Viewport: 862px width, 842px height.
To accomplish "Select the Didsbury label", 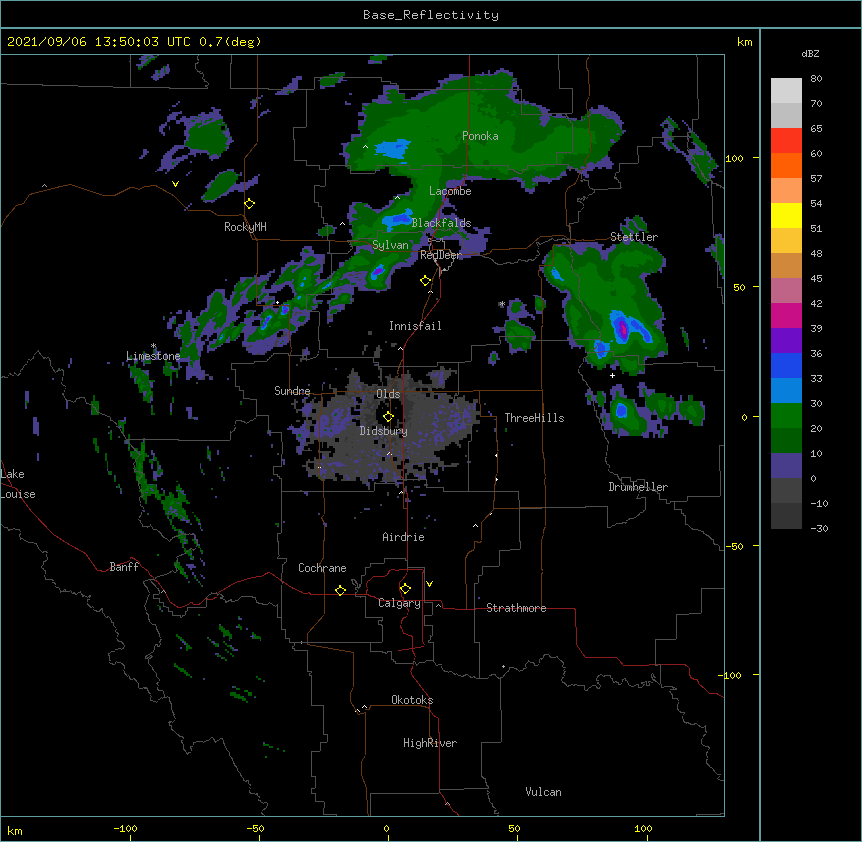I will tap(384, 431).
